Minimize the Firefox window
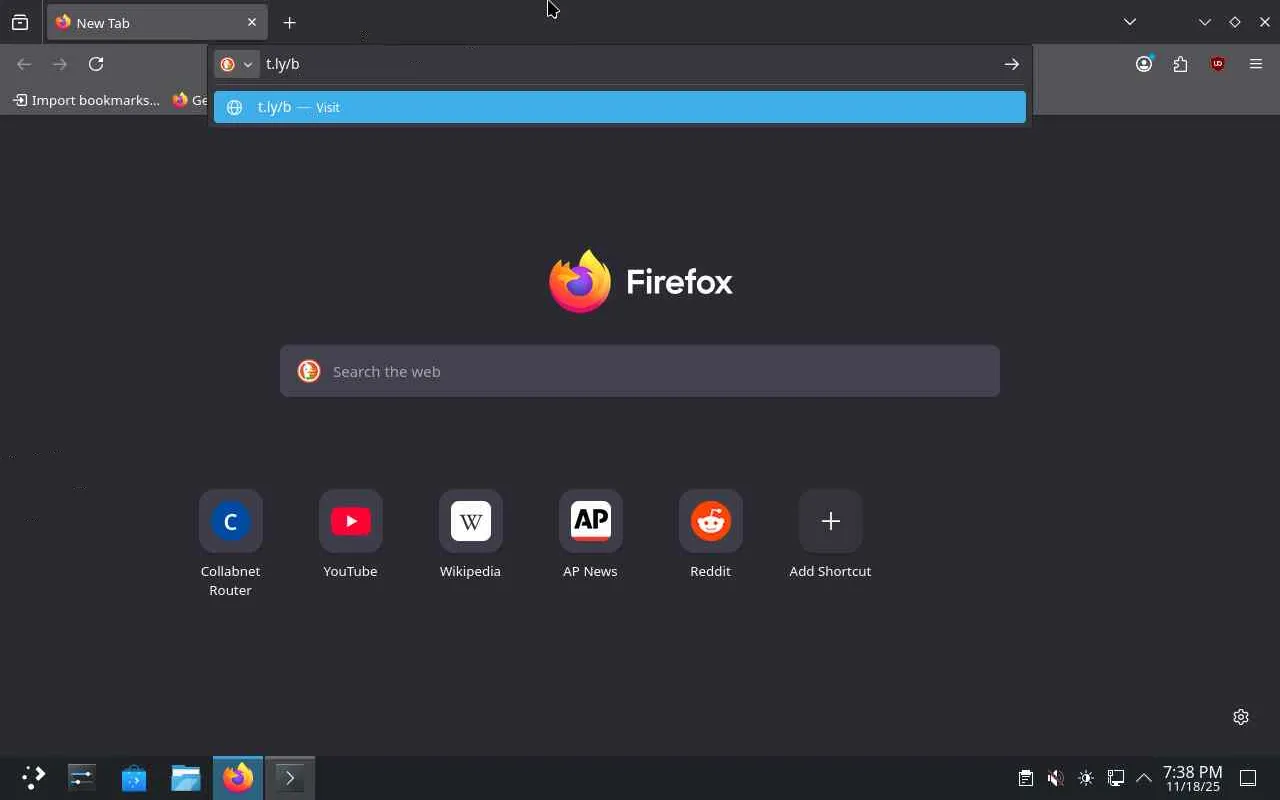 [x=1205, y=22]
